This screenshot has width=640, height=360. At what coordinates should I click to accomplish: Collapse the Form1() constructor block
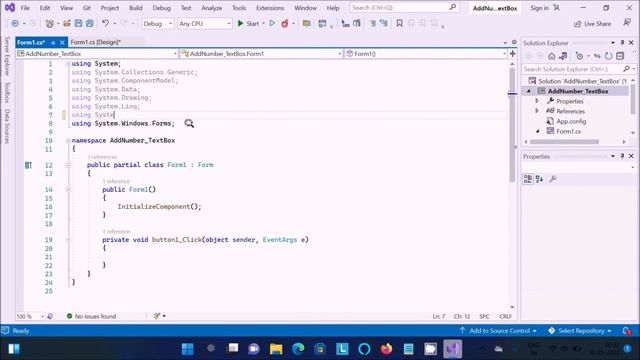coord(68,189)
